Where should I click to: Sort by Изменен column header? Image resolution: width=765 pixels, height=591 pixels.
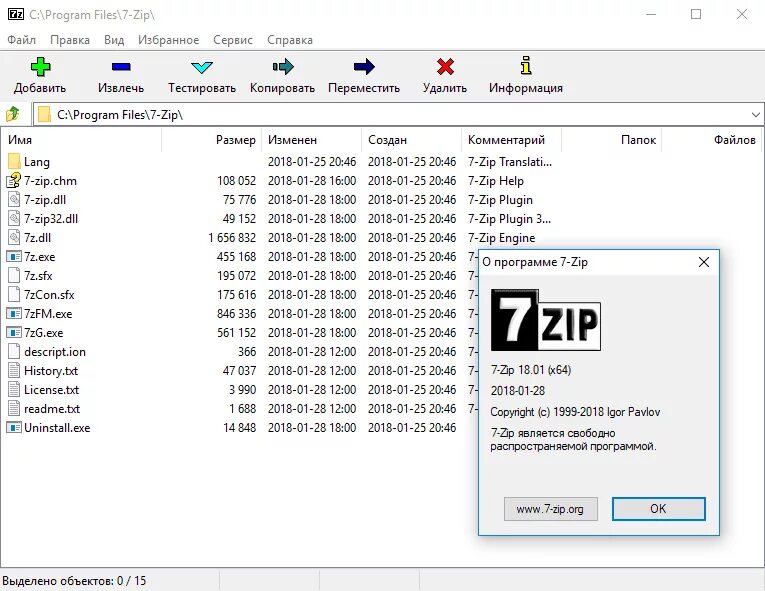312,140
